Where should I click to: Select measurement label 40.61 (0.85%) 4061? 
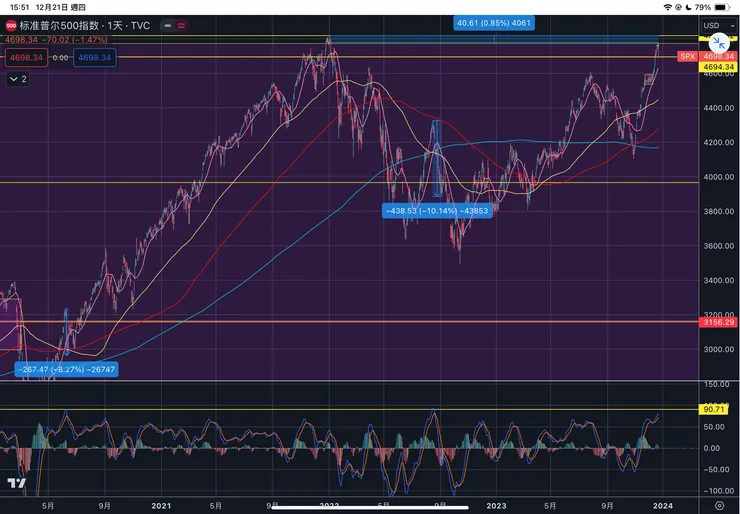click(494, 23)
